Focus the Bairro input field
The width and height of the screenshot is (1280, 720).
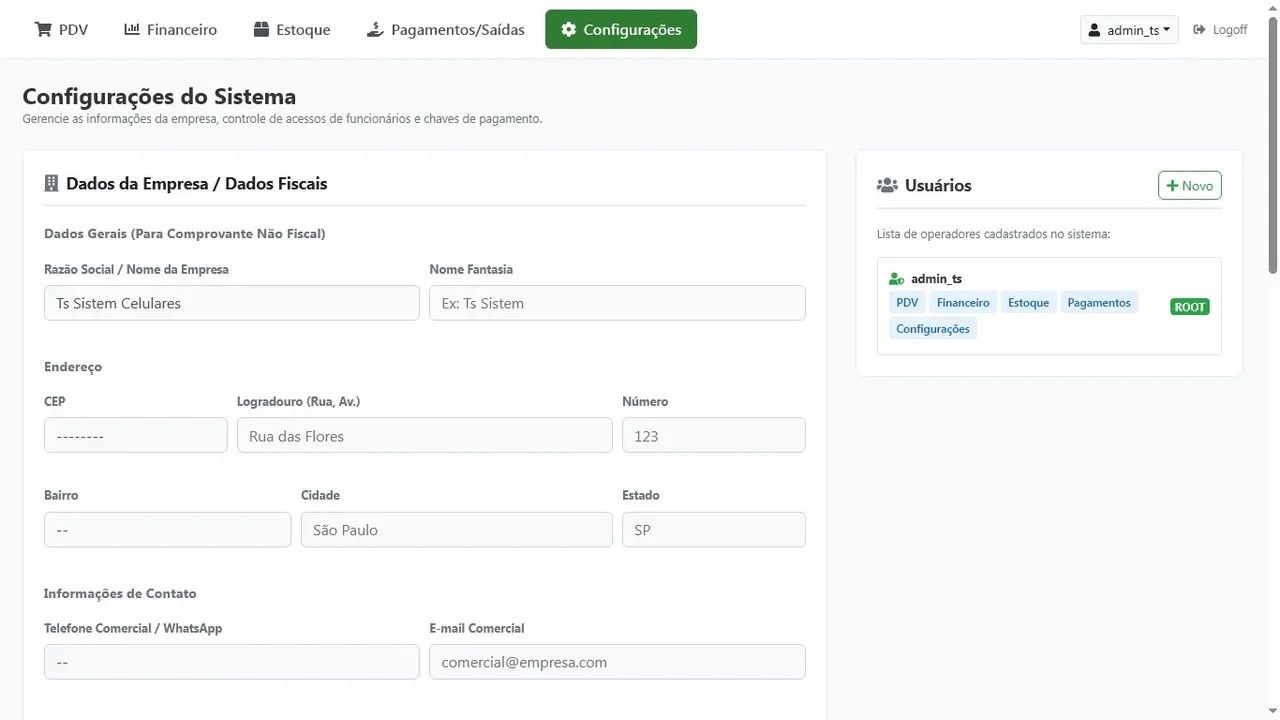click(x=168, y=530)
